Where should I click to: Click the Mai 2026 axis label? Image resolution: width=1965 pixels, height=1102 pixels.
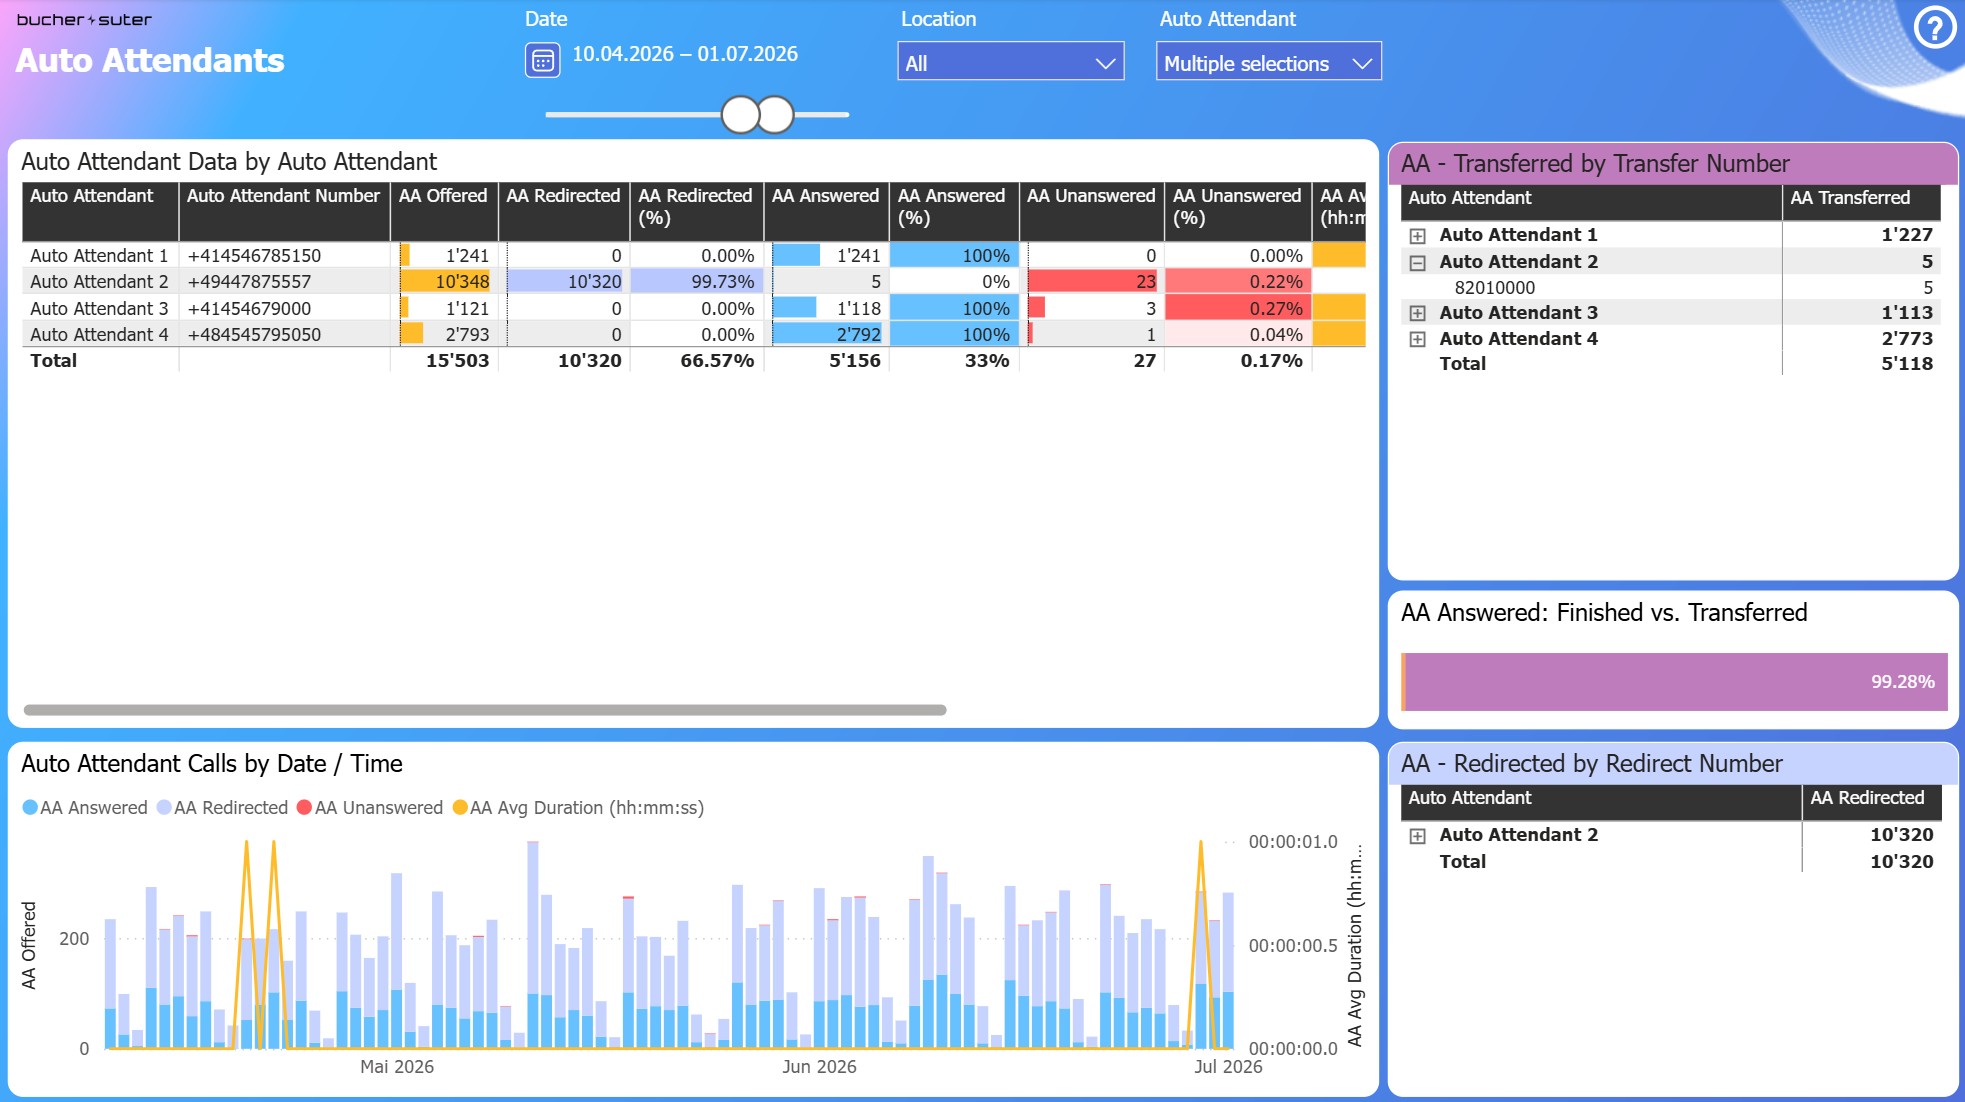397,1067
